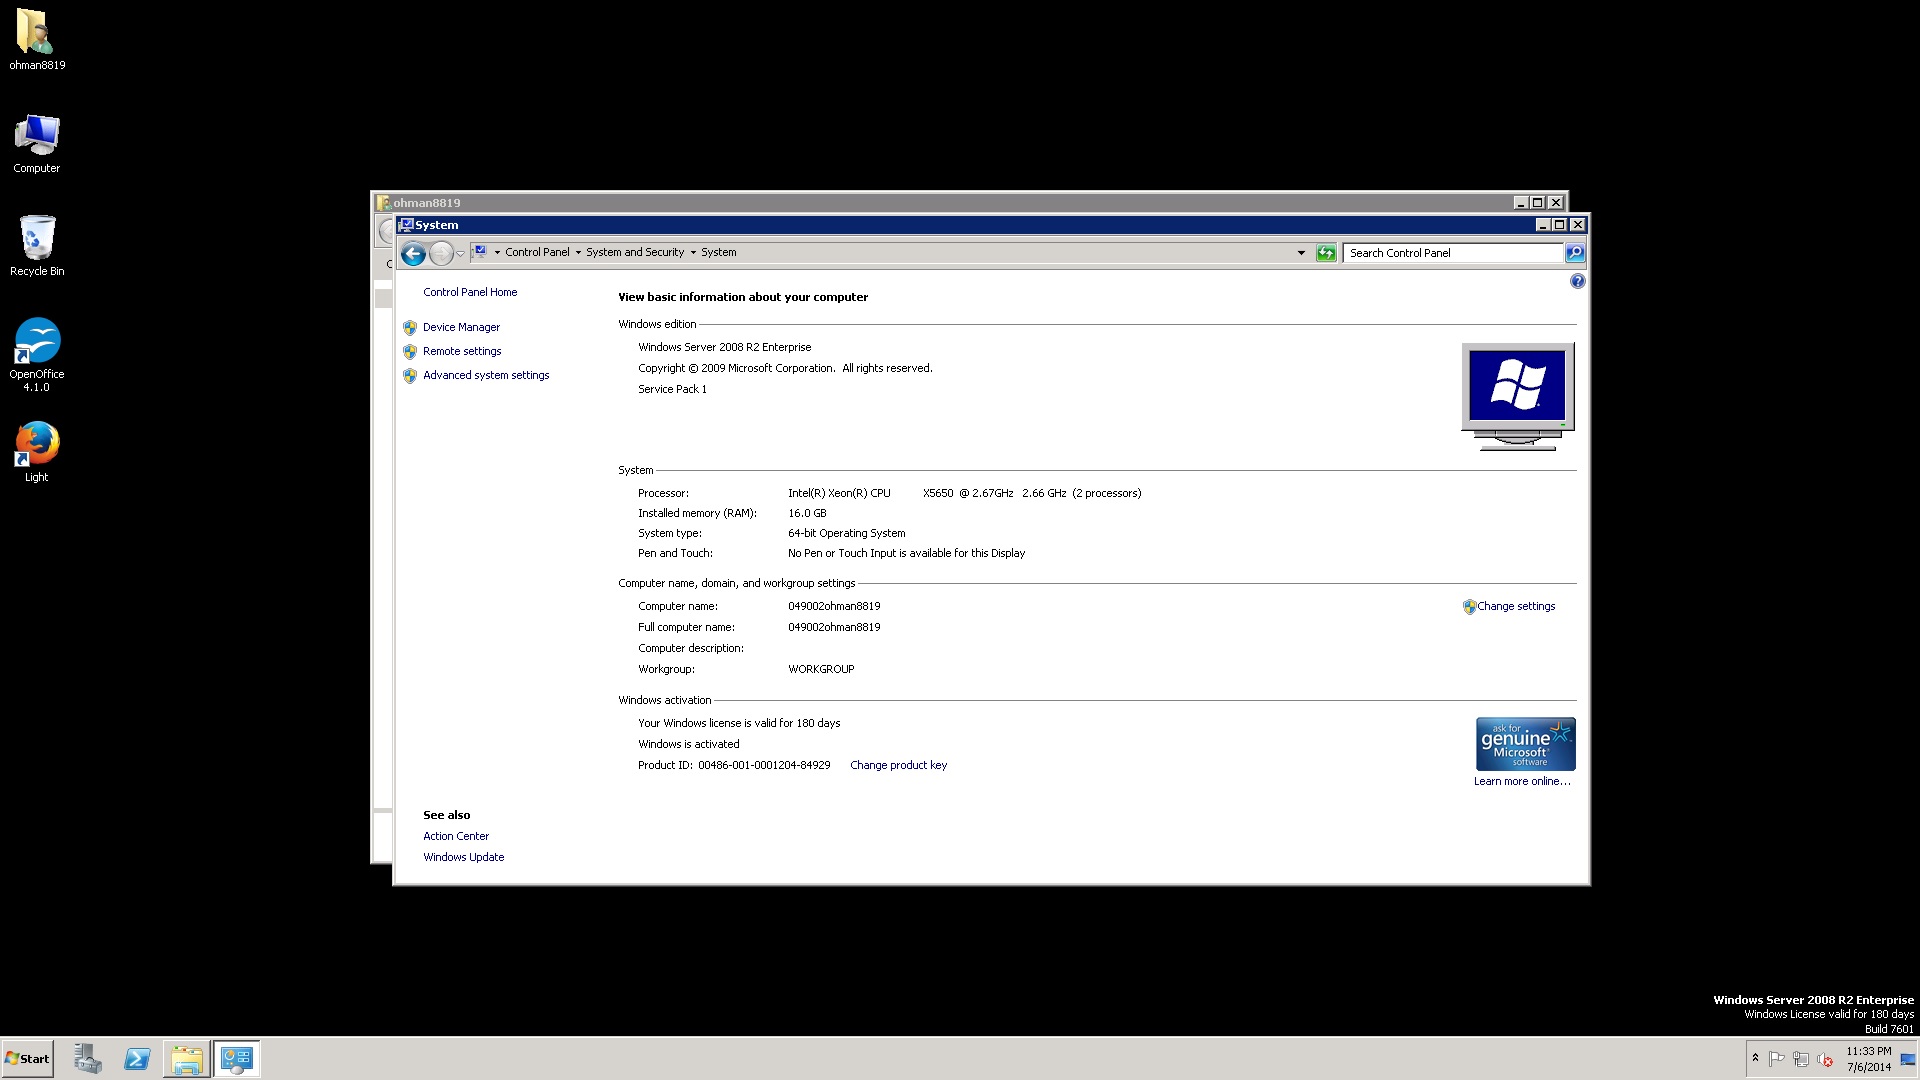Open Advanced system settings link

point(486,375)
